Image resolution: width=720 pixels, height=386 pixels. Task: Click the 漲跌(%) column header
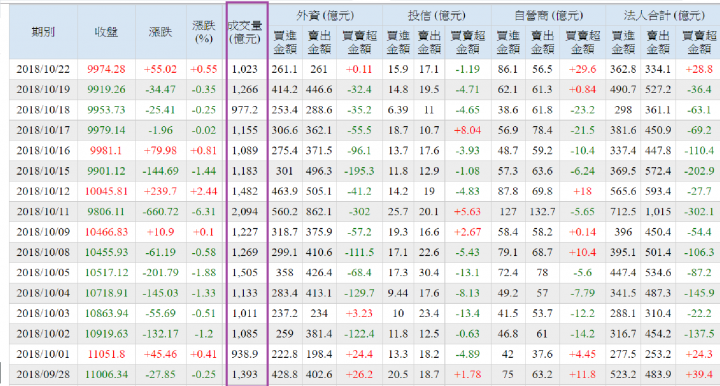click(204, 32)
